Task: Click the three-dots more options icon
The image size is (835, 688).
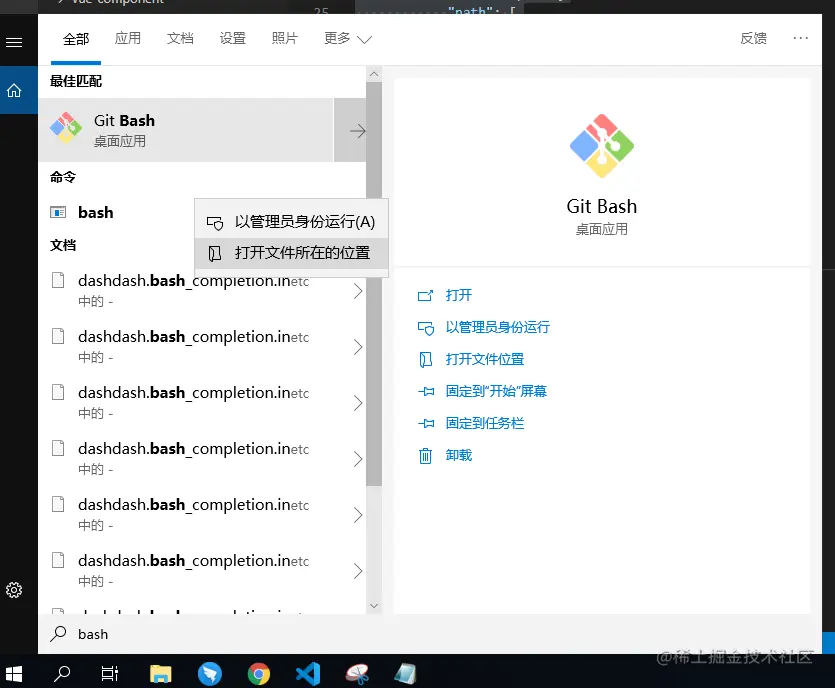Action: [800, 38]
